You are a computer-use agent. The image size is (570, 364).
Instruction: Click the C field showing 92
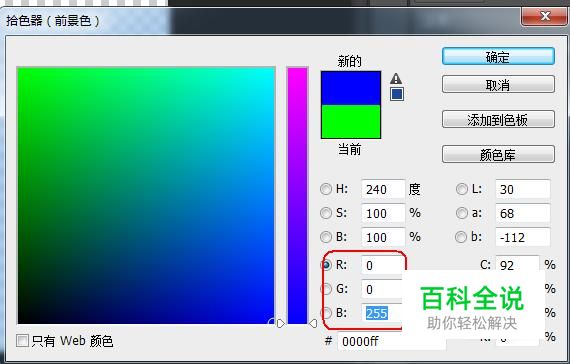tap(518, 264)
